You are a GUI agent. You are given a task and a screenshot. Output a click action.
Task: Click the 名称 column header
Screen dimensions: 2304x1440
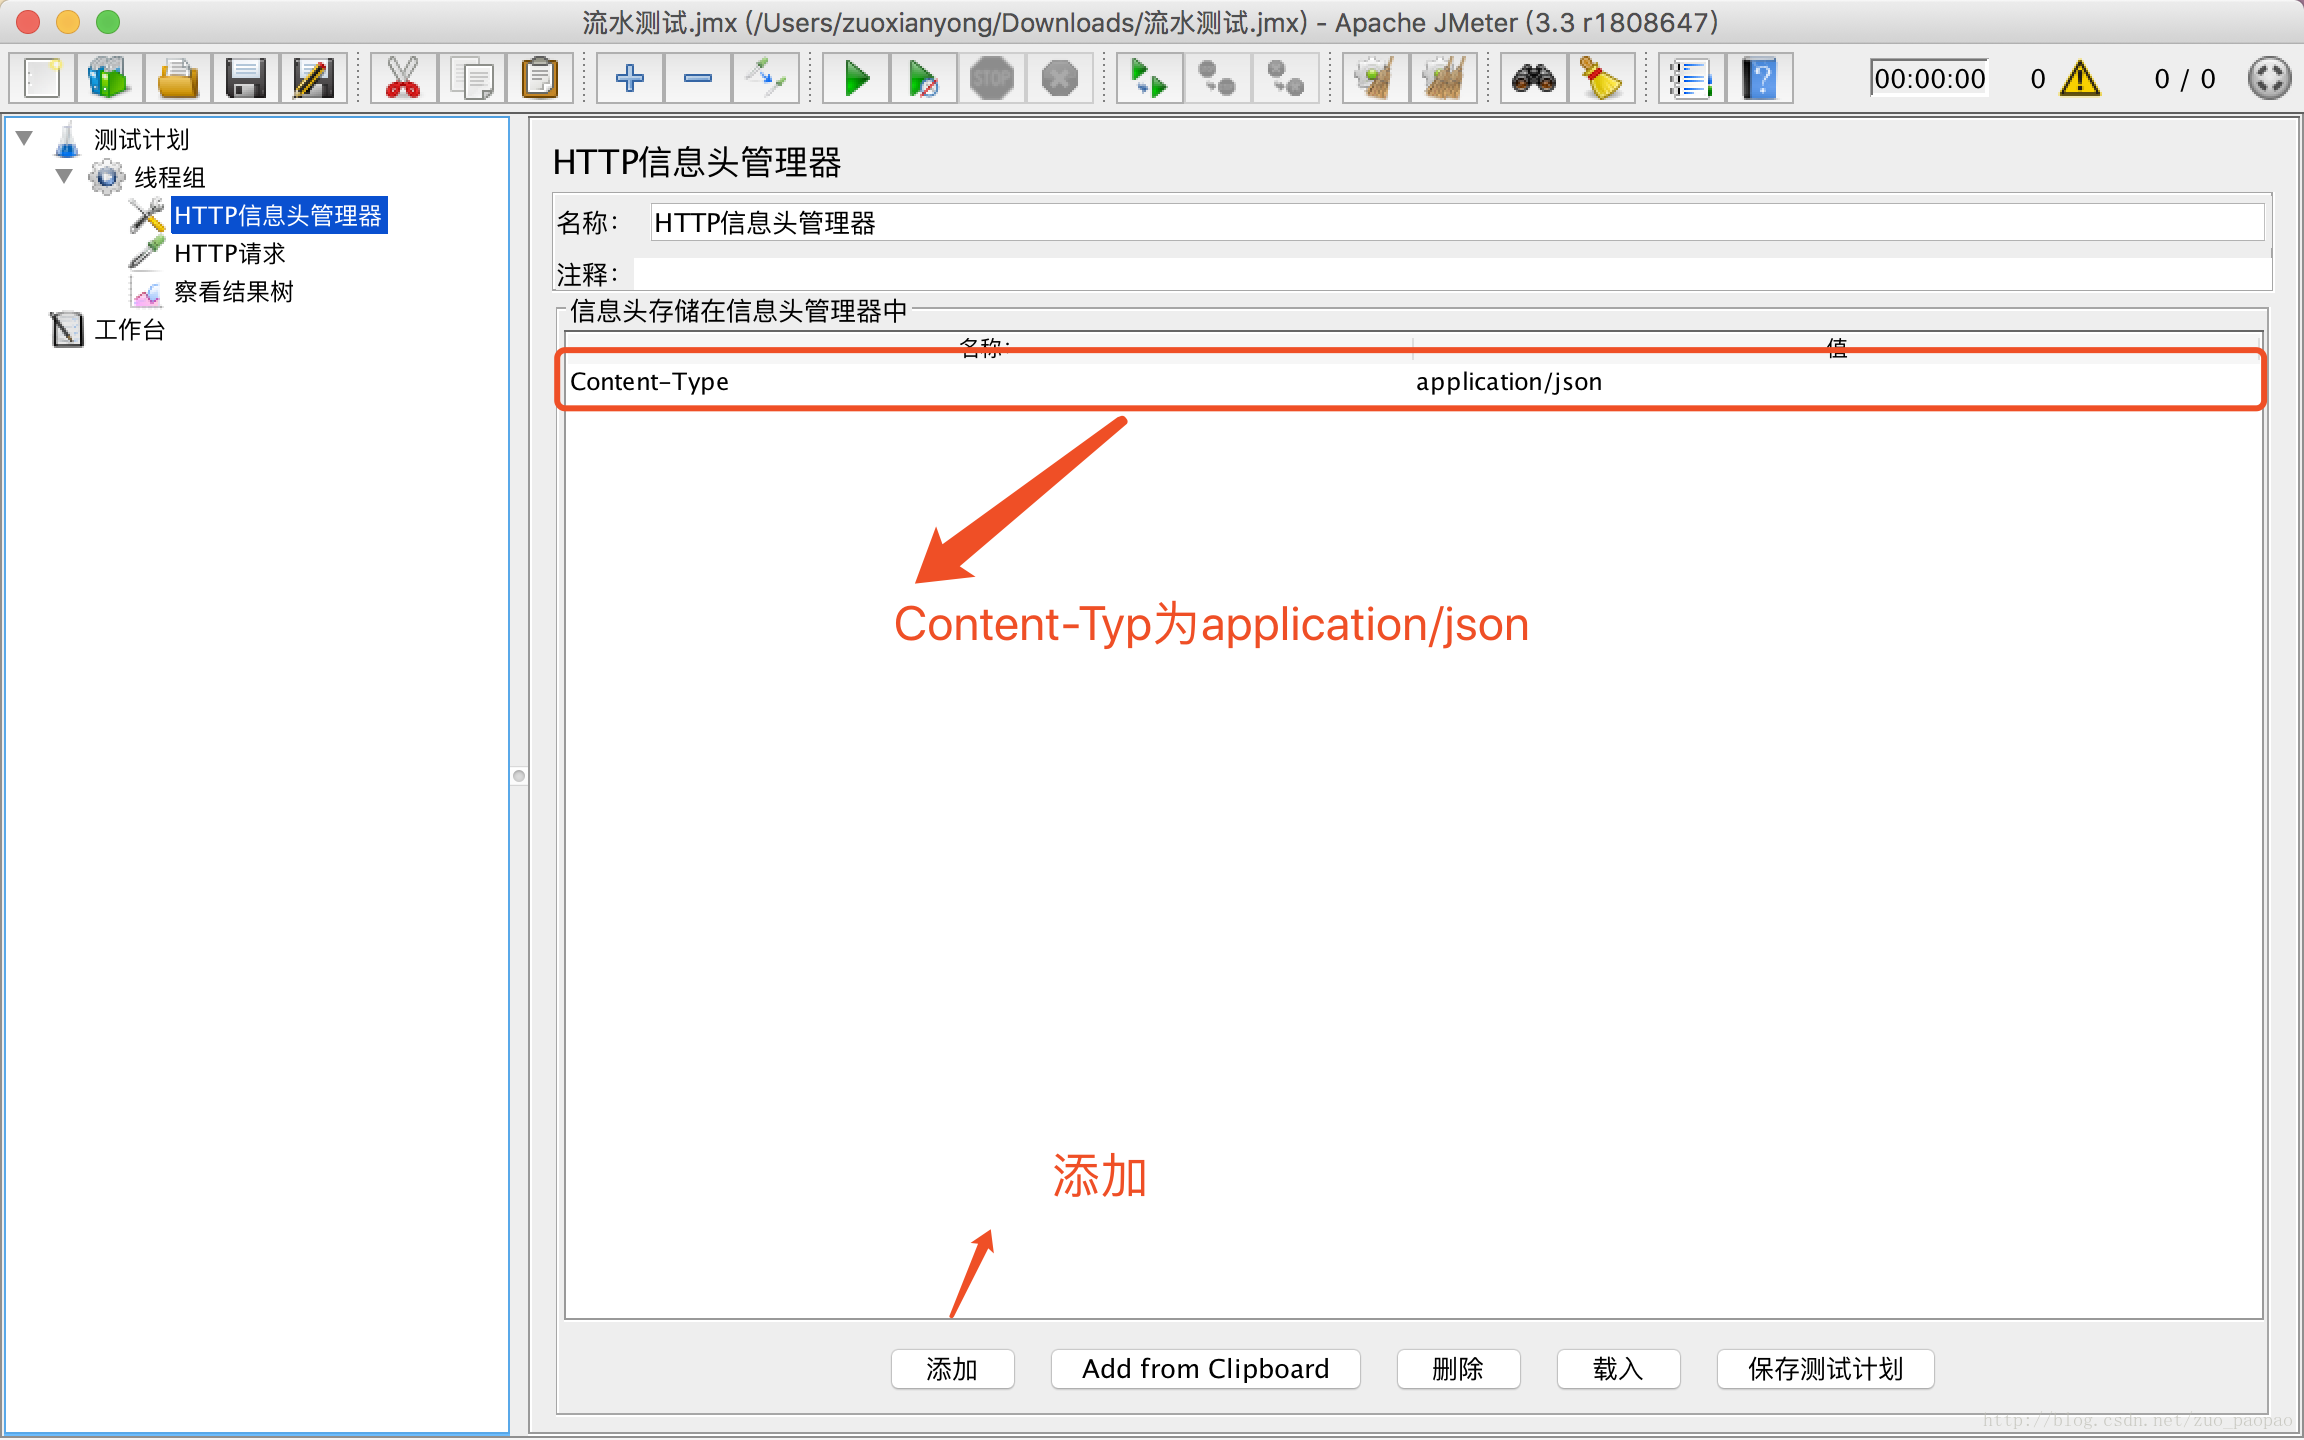point(988,346)
